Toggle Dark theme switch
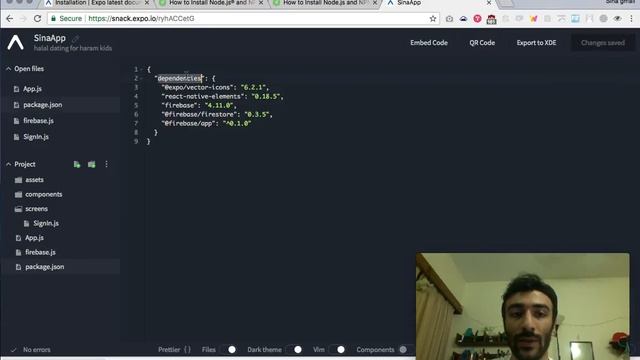This screenshot has width=640, height=360. pyautogui.click(x=294, y=349)
